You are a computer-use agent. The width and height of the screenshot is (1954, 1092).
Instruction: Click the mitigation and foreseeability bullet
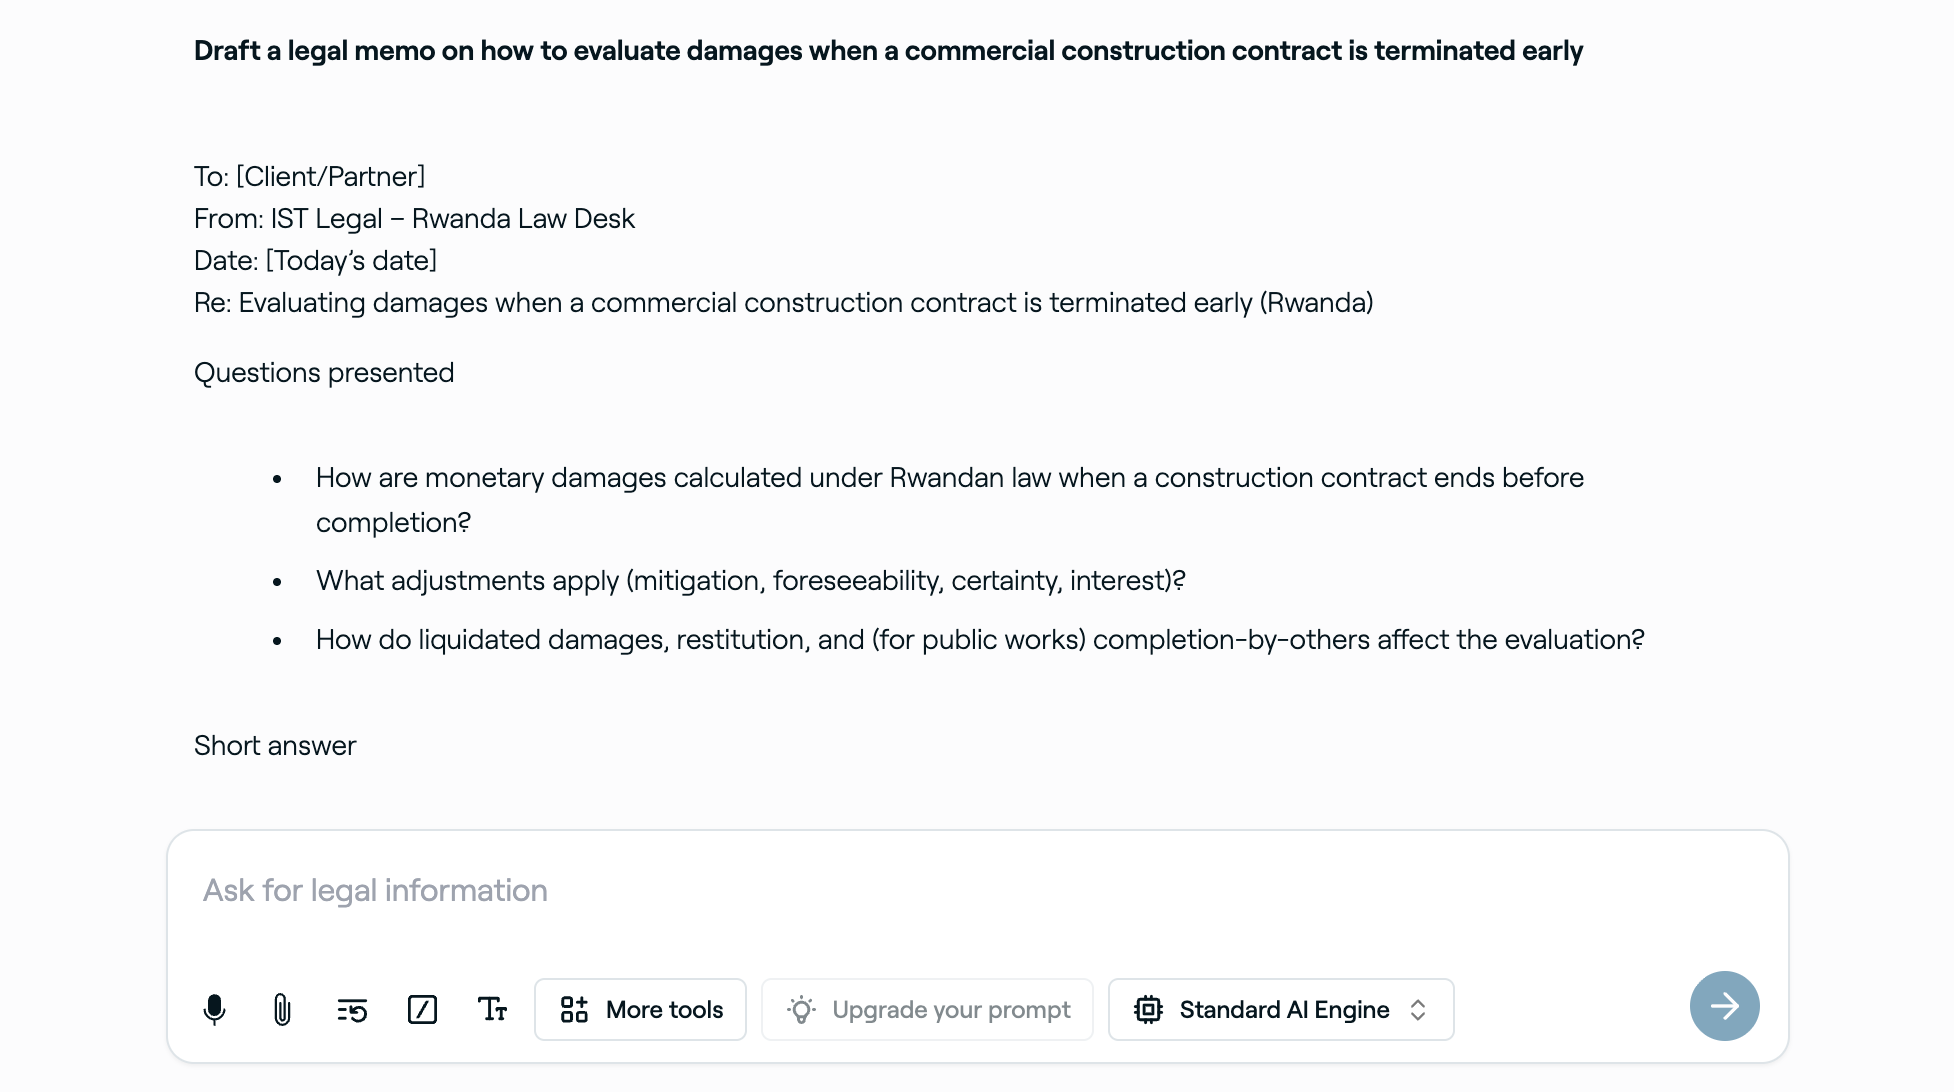tap(750, 581)
